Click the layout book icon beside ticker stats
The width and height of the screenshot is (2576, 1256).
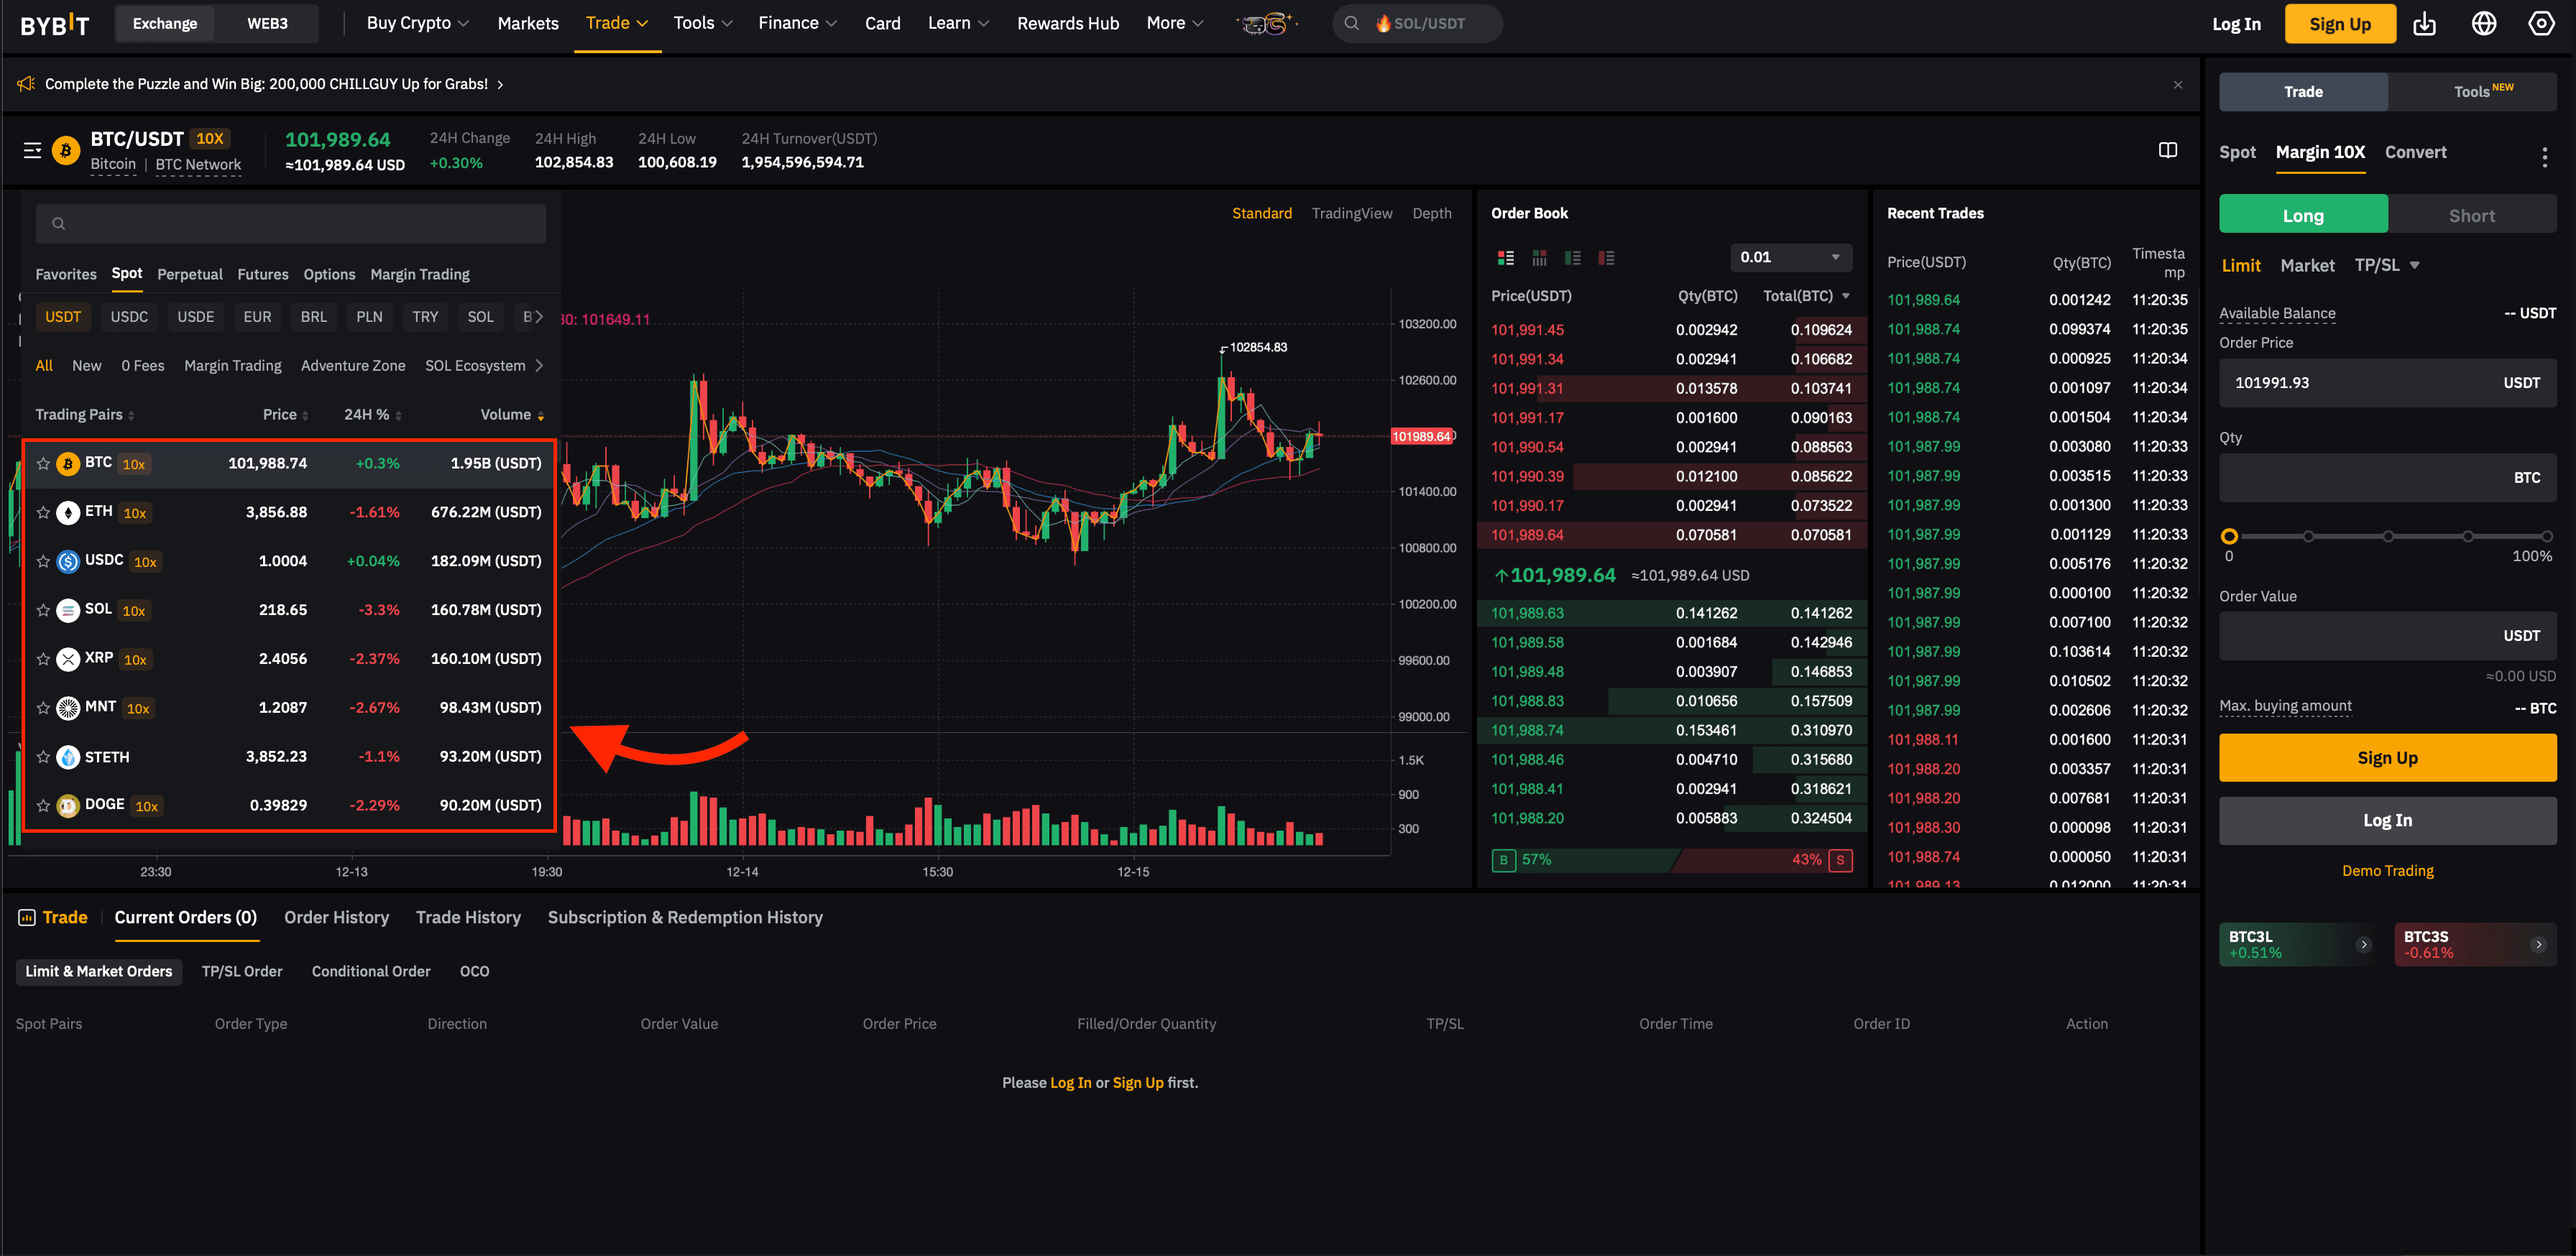coord(2167,150)
